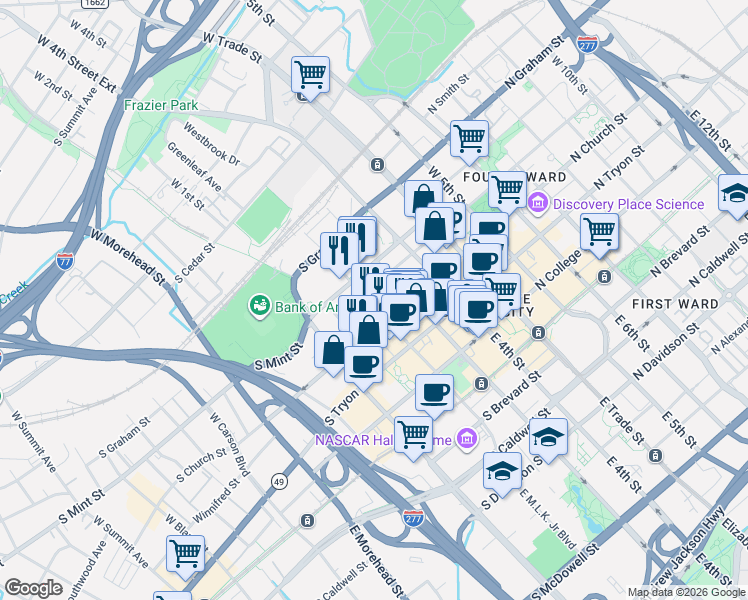Click coffee cup marker above E 4th St label
The height and width of the screenshot is (600, 748).
[x=478, y=310]
